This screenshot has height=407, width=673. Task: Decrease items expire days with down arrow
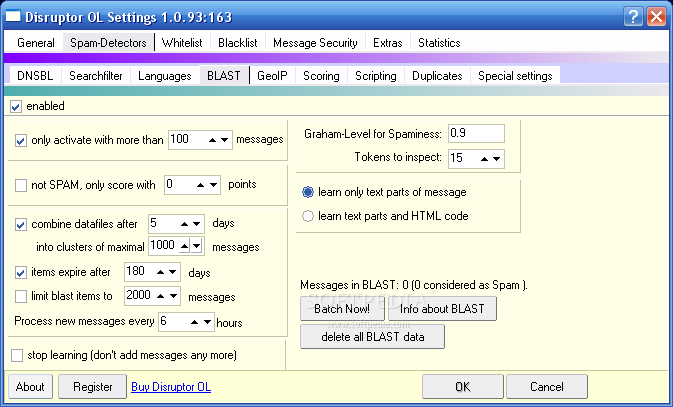point(173,272)
